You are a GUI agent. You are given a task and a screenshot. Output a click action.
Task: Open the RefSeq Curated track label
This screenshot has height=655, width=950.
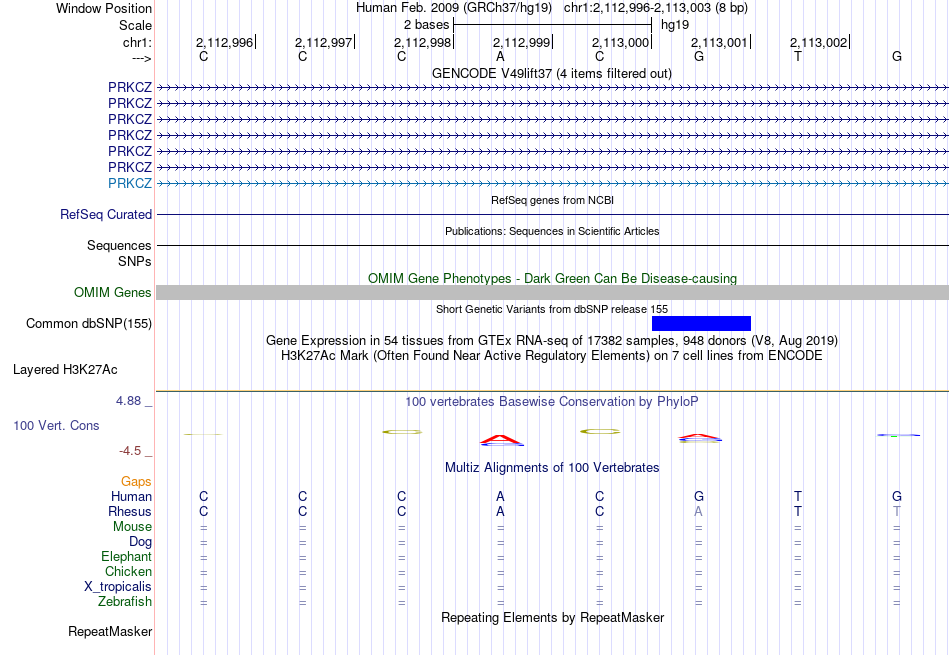(x=106, y=214)
